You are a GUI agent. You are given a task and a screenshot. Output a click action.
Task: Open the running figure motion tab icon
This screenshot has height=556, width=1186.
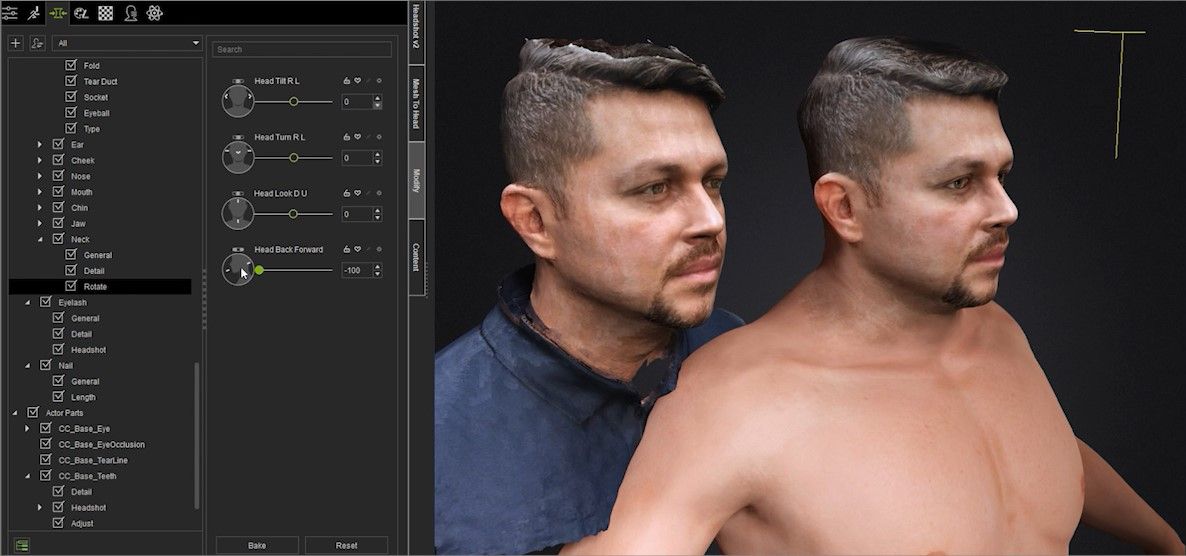click(33, 13)
